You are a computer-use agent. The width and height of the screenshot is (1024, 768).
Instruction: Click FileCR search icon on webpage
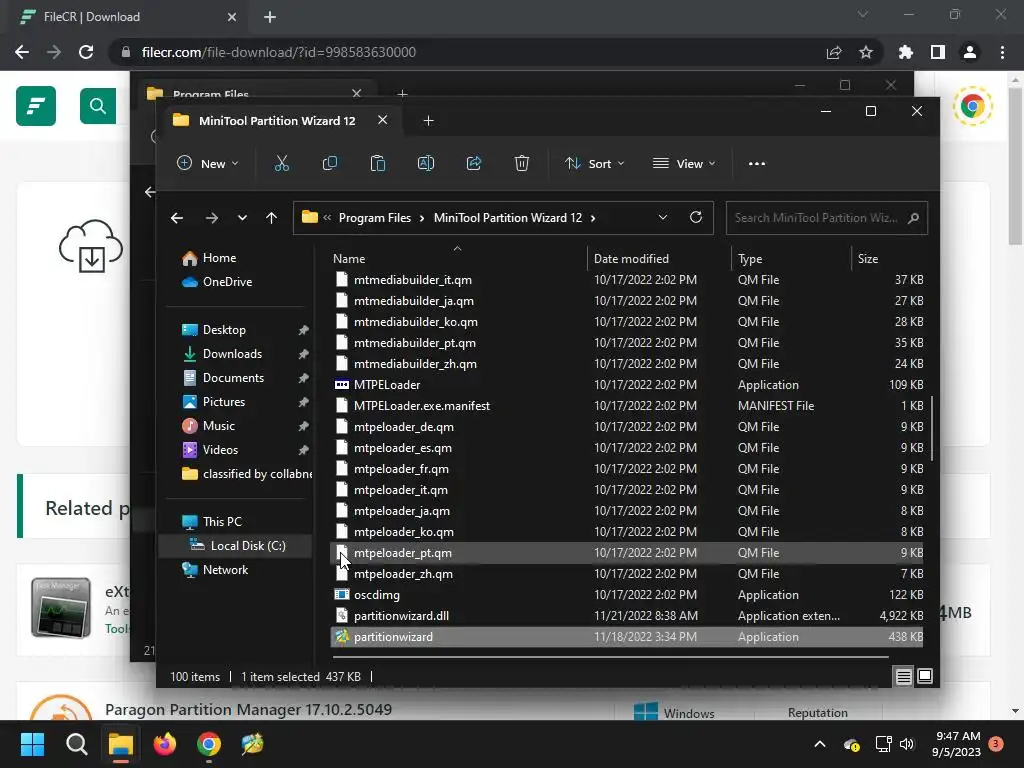(98, 106)
